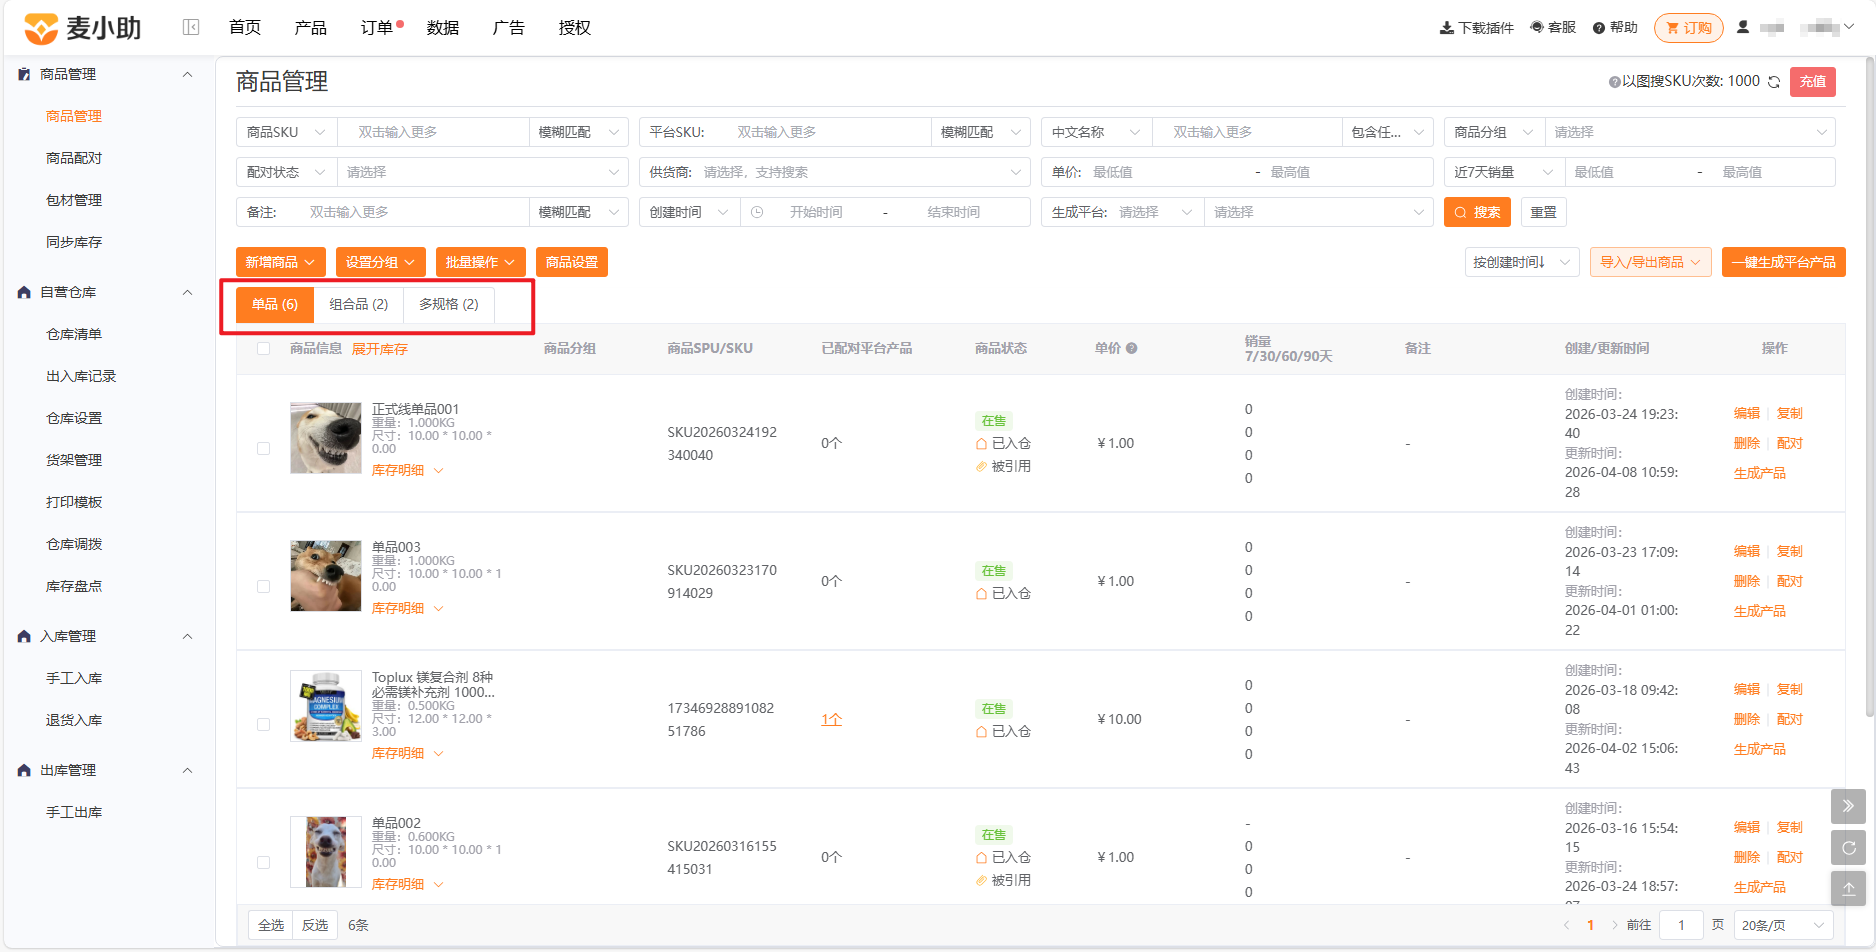Open the 帮助 help icon

[x=1599, y=28]
